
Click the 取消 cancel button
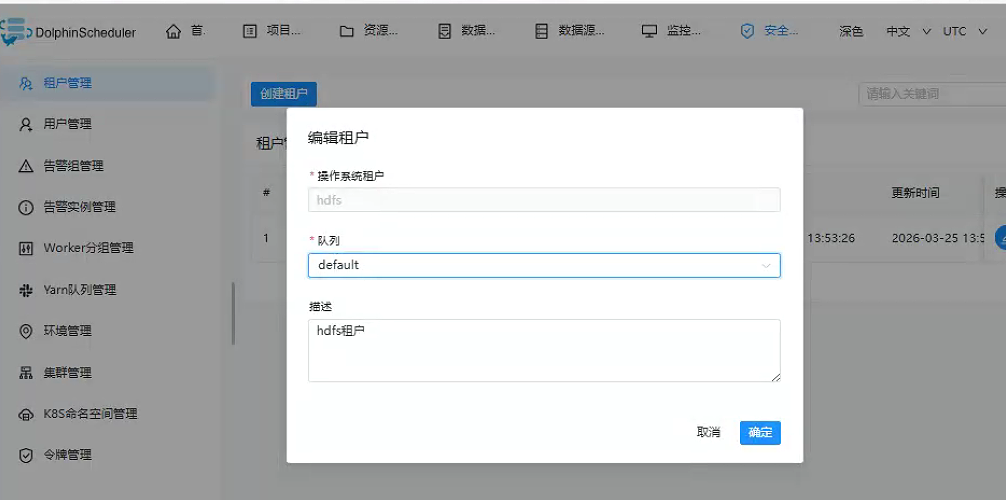[x=708, y=433]
